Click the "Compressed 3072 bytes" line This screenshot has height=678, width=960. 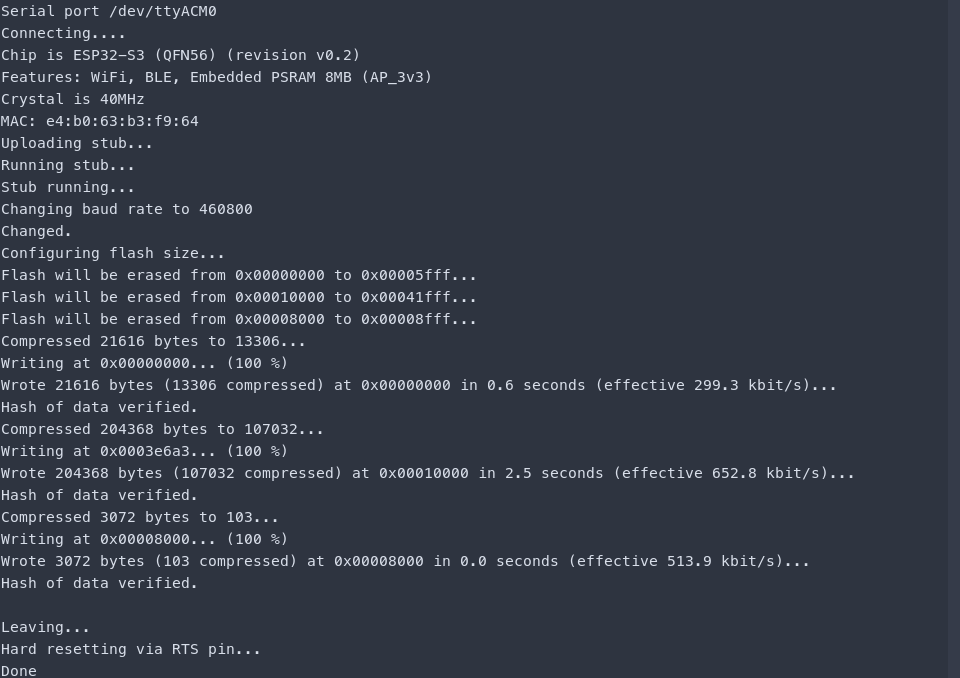pyautogui.click(x=139, y=517)
